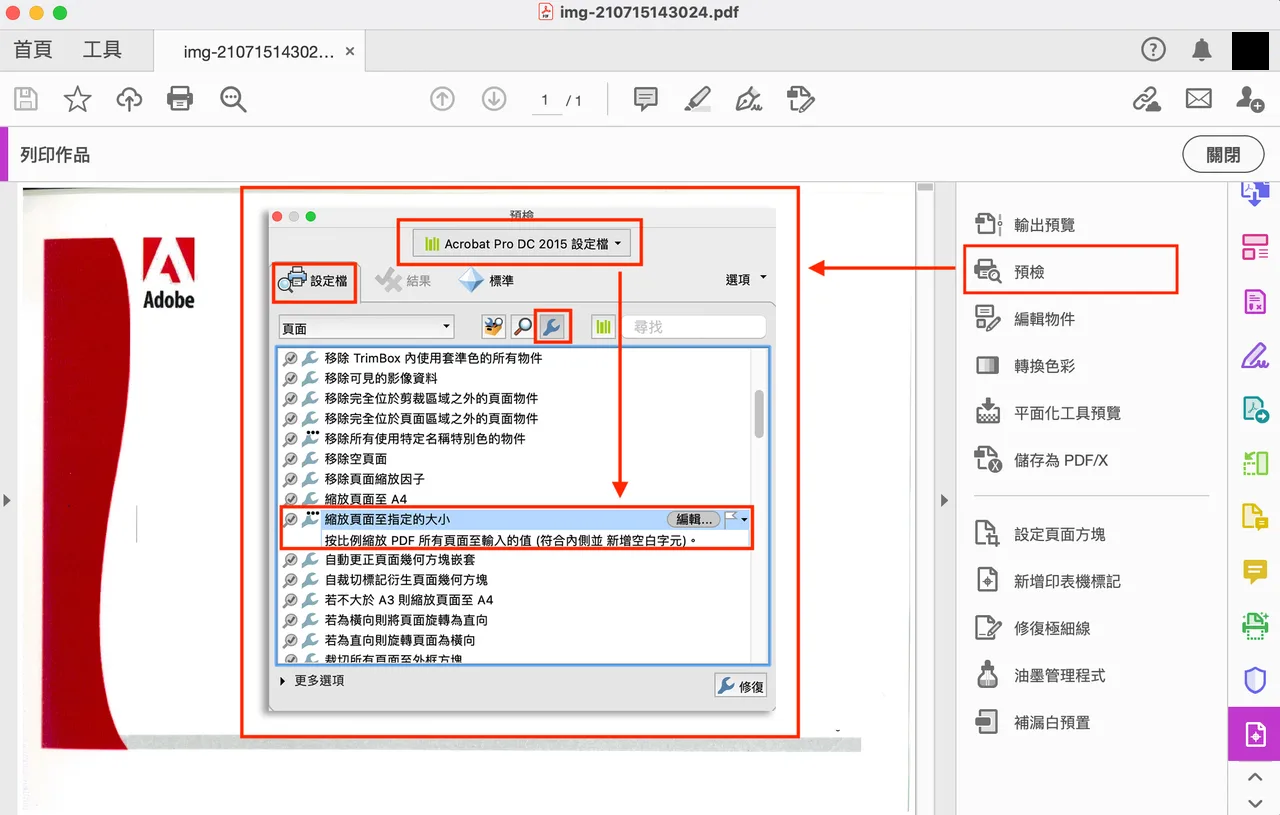Bookmark the file with the star icon
The image size is (1280, 815).
click(x=78, y=99)
